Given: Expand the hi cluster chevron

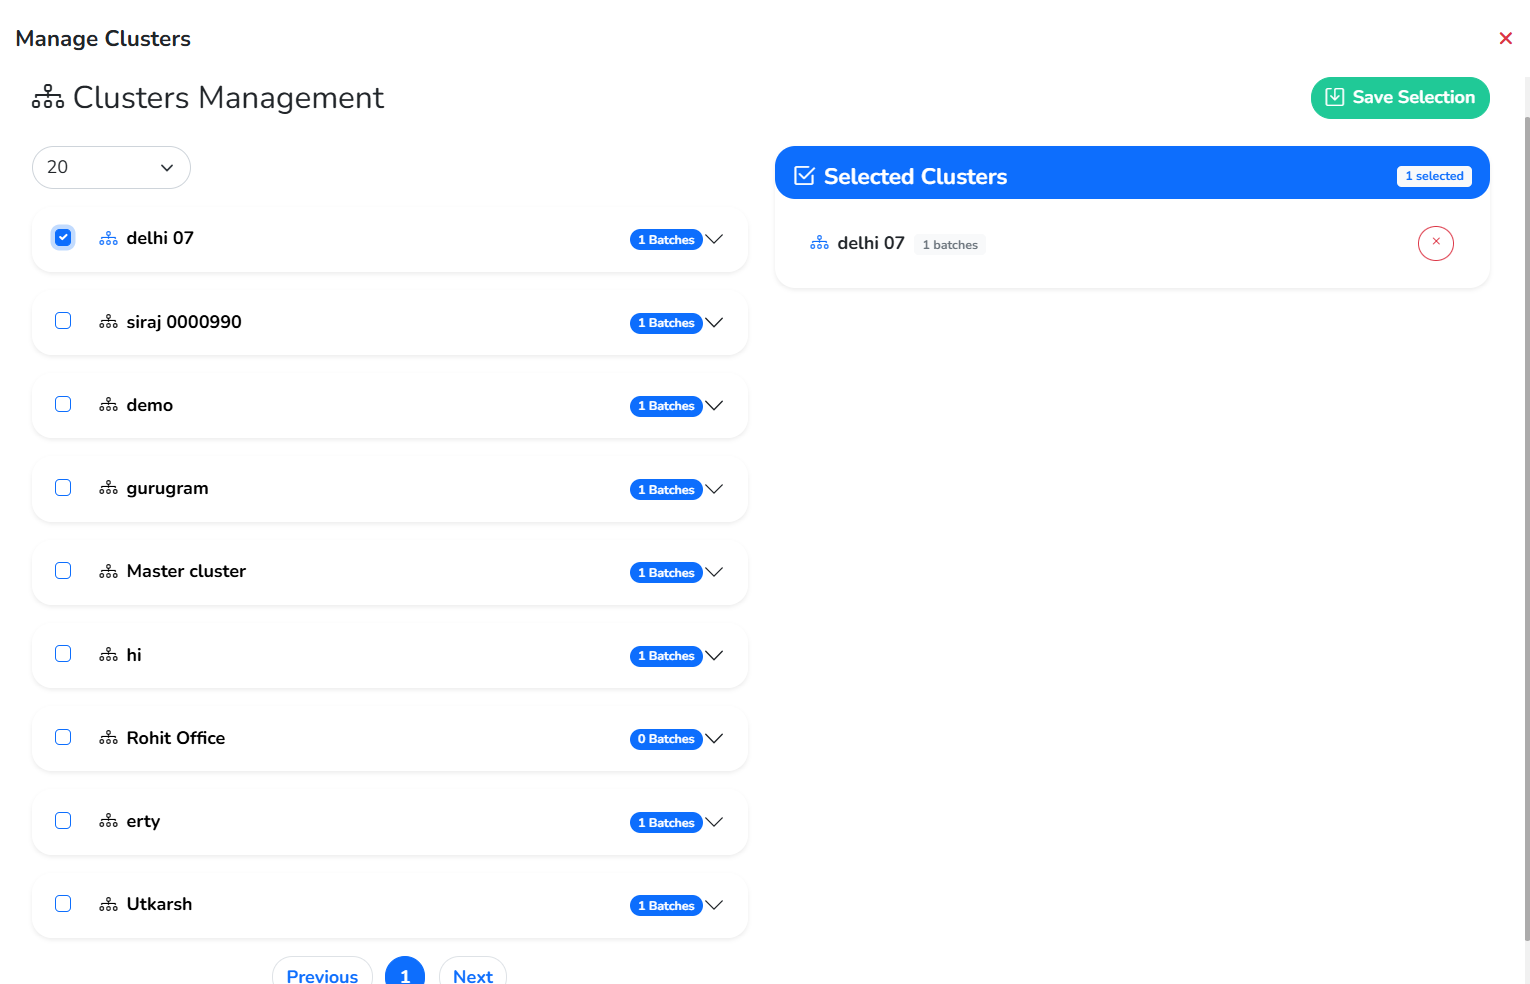Looking at the screenshot, I should 714,655.
